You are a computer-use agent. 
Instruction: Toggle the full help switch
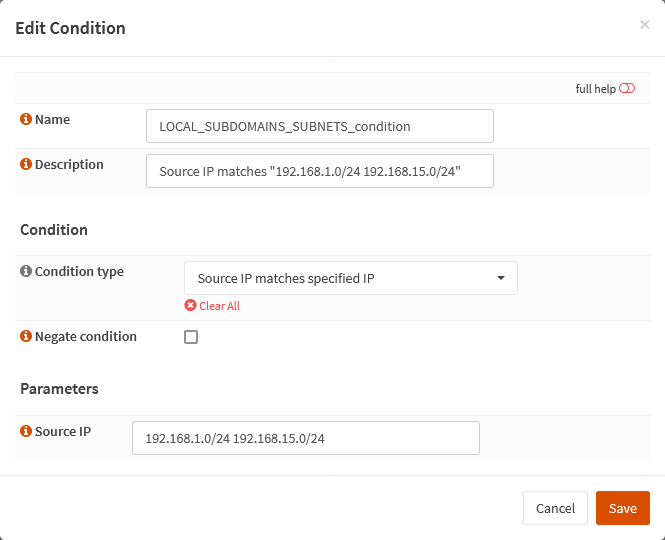[627, 89]
